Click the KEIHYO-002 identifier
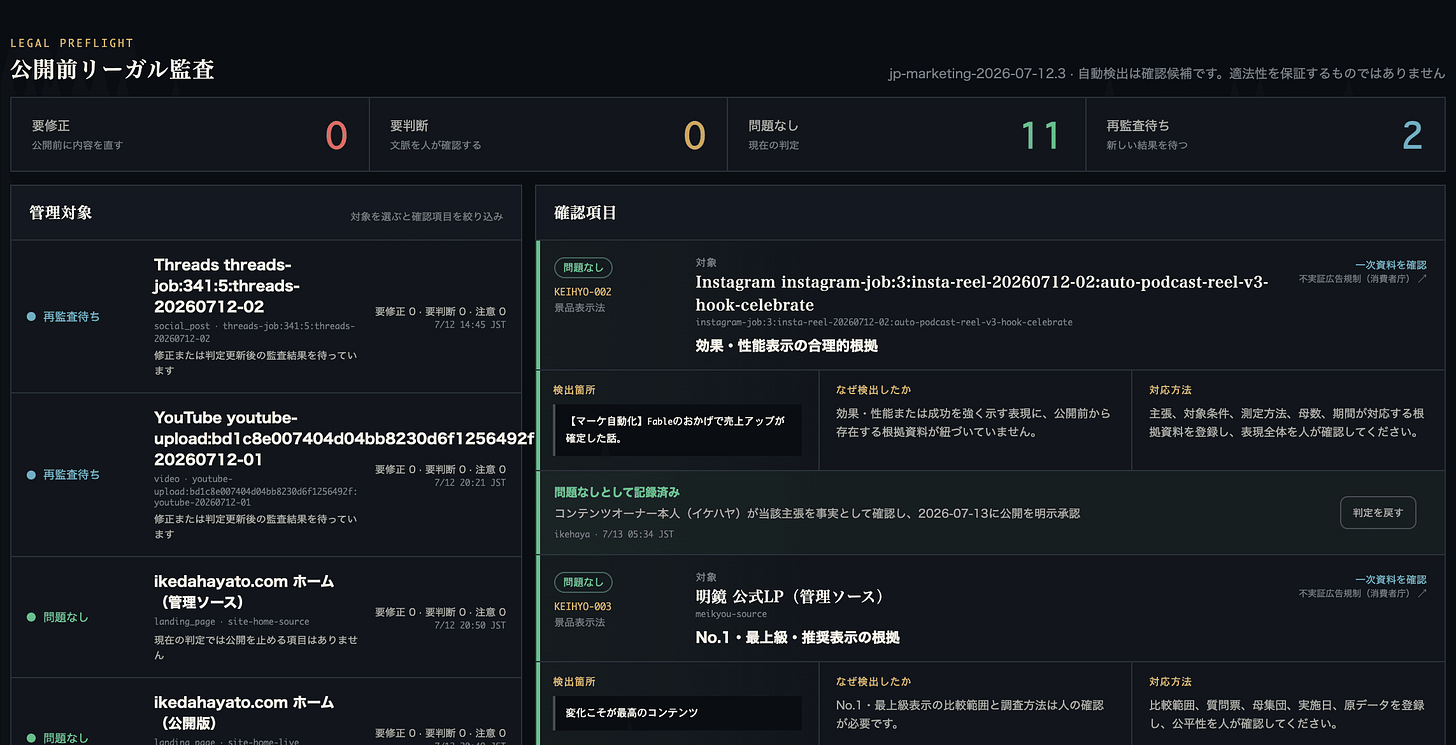The image size is (1456, 745). (x=583, y=292)
